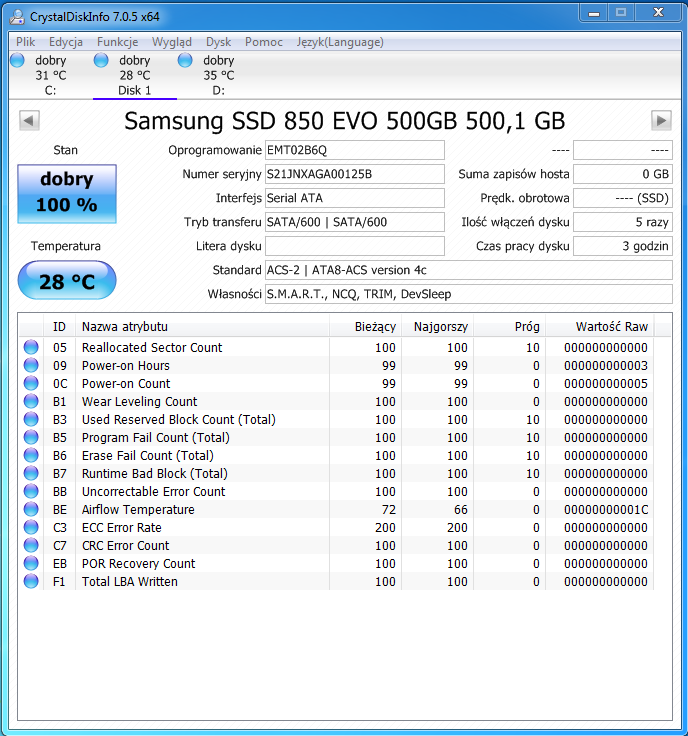Click the Własności features field
Screen dimensions: 688x736
[469, 294]
